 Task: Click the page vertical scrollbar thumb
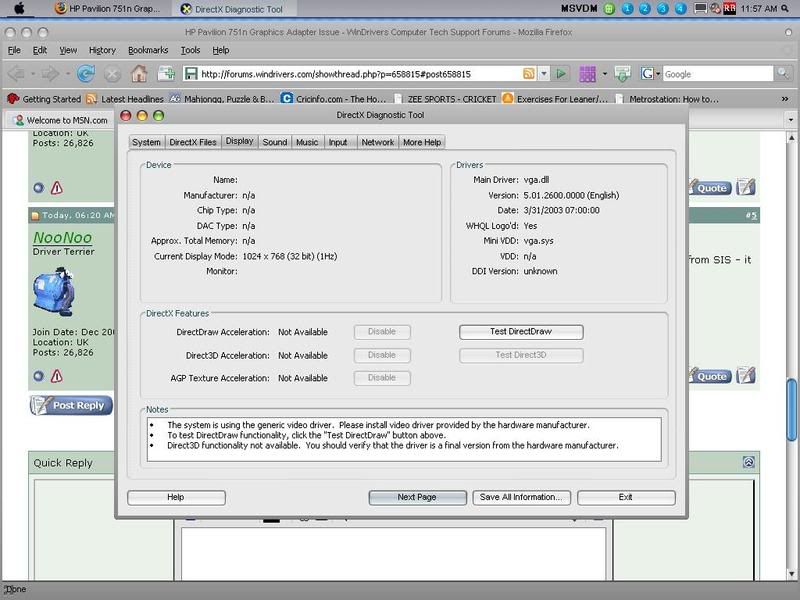point(791,410)
